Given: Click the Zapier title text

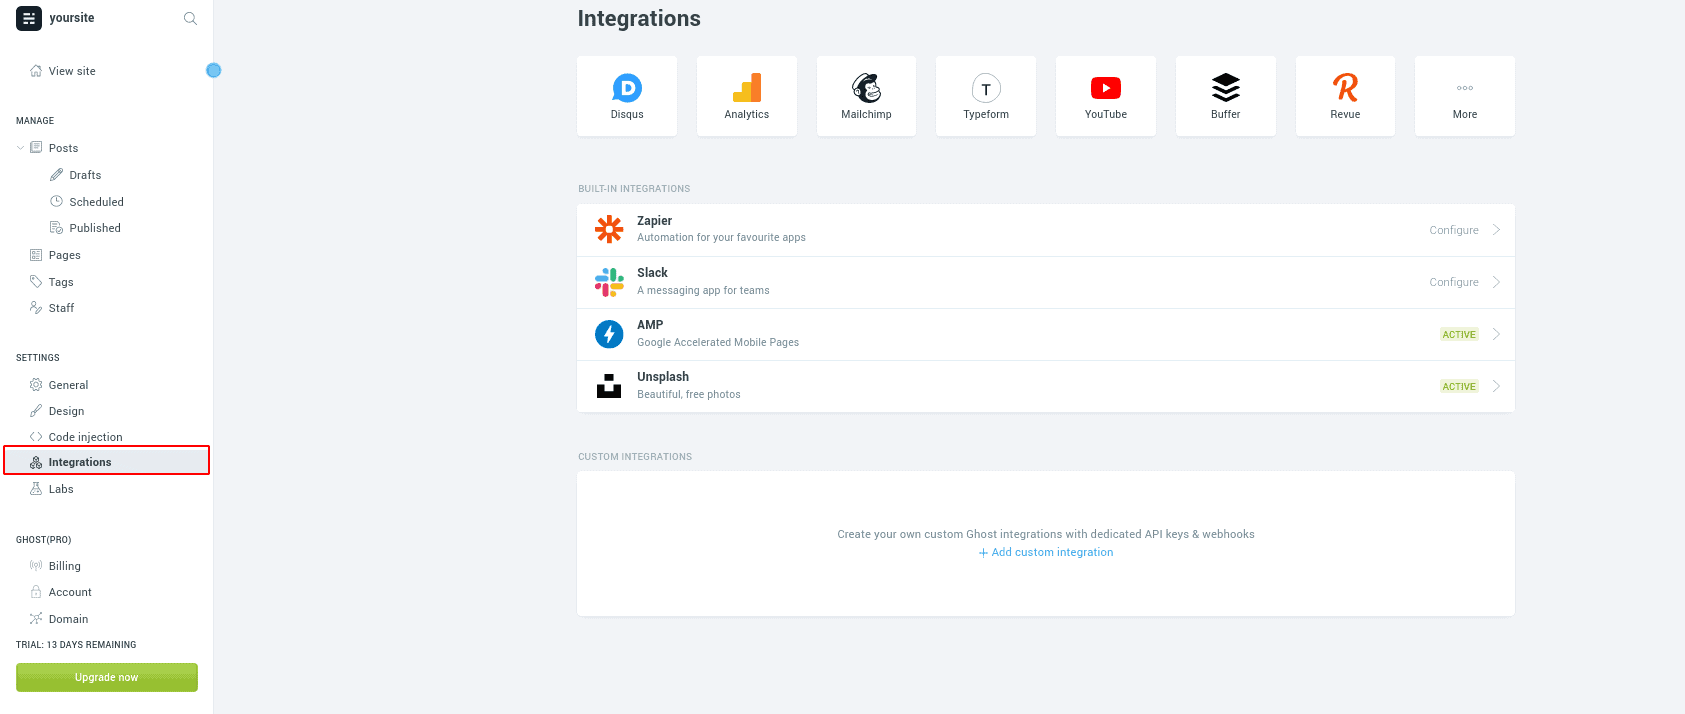Looking at the screenshot, I should 655,221.
